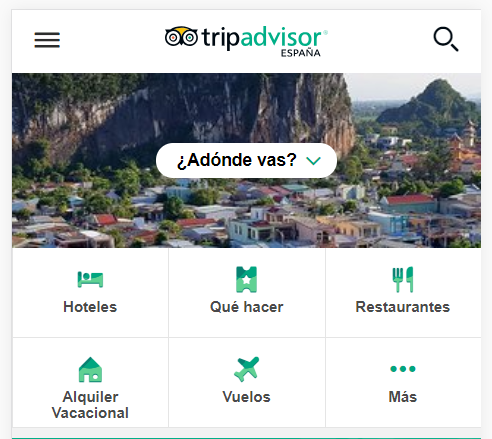Select the Más label
This screenshot has width=492, height=439.
[403, 397]
